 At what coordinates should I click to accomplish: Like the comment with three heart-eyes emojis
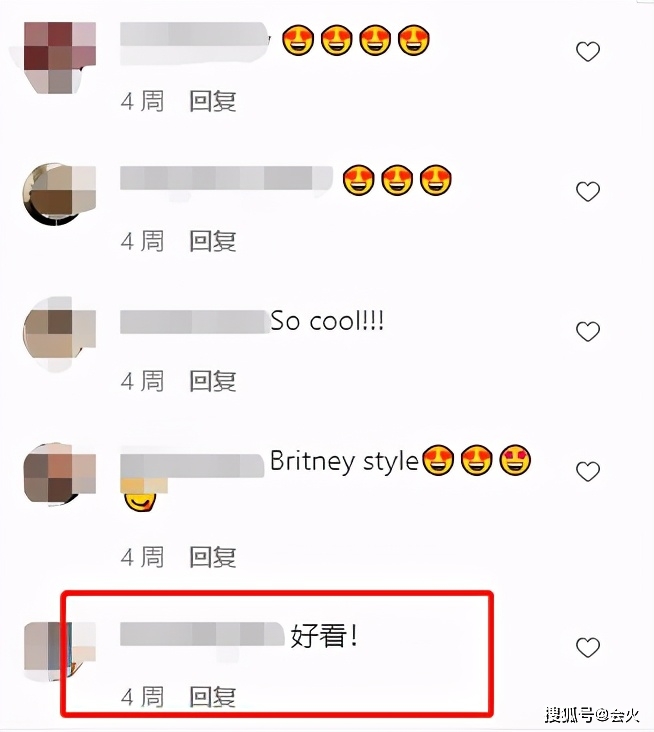[x=588, y=191]
